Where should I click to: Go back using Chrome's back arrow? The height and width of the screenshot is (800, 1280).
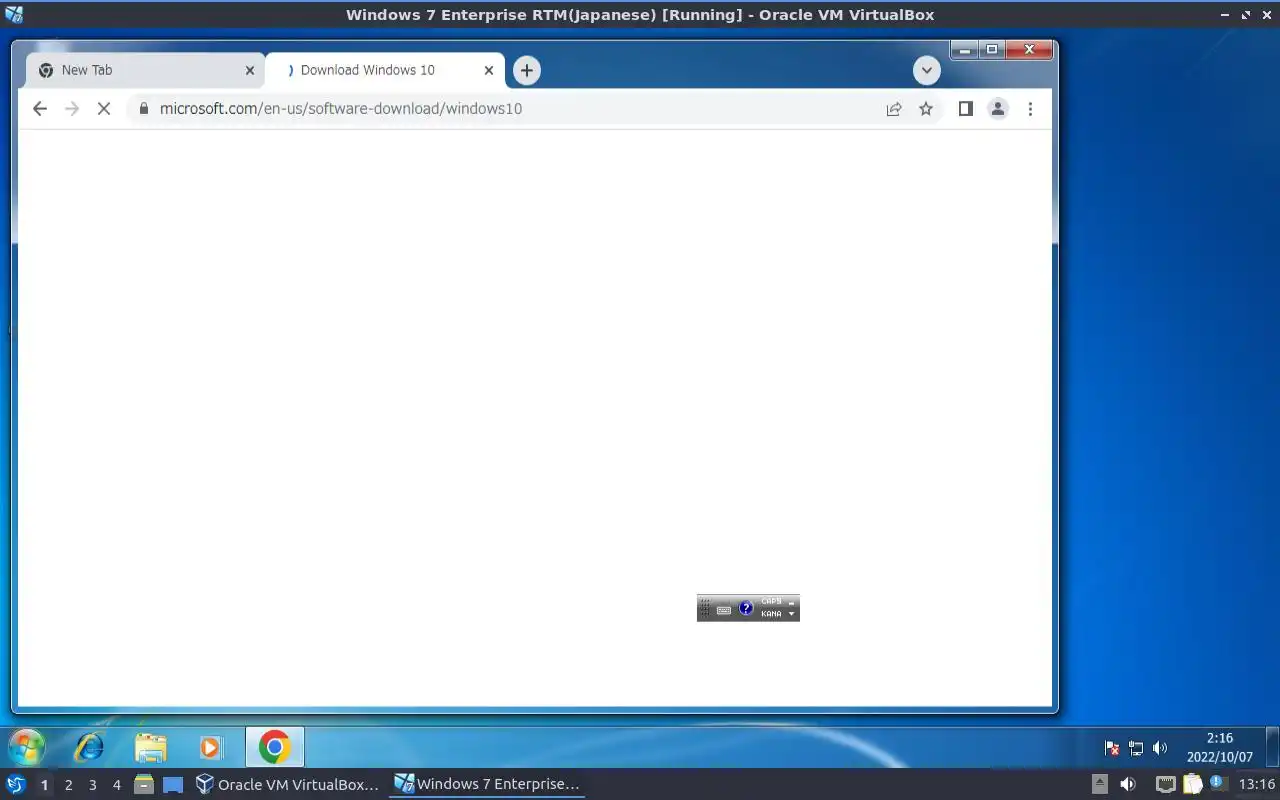[40, 109]
